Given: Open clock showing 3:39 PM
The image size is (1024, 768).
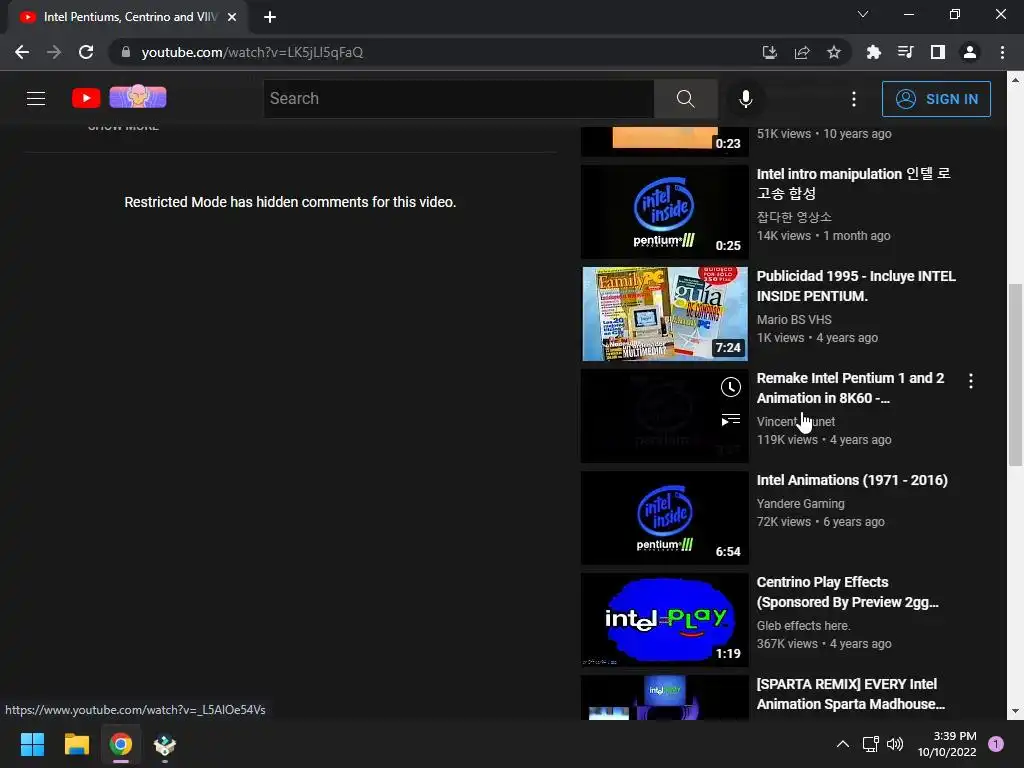Looking at the screenshot, I should 947,744.
